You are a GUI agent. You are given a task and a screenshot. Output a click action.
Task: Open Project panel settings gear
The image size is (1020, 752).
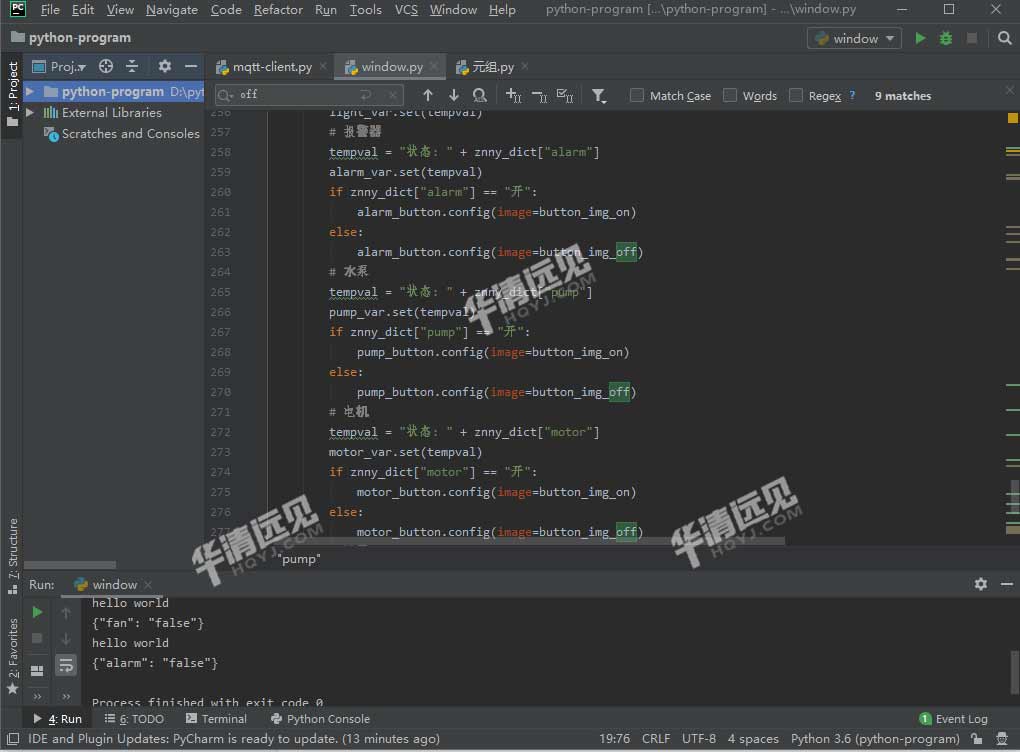pyautogui.click(x=165, y=66)
